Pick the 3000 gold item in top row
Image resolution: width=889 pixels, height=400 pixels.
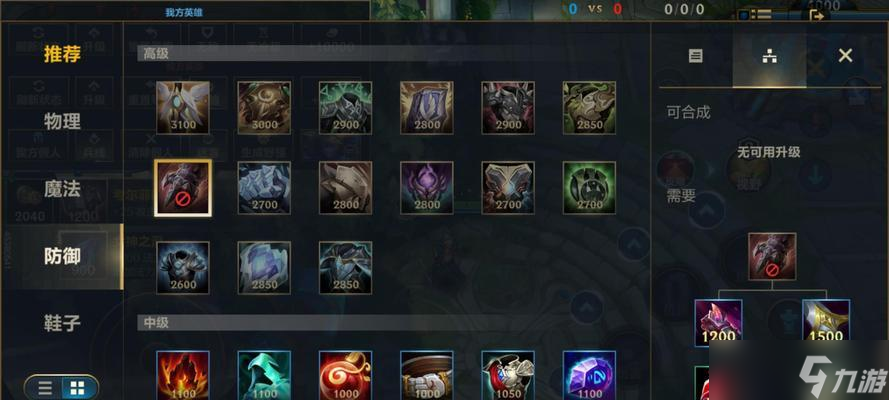(x=264, y=108)
